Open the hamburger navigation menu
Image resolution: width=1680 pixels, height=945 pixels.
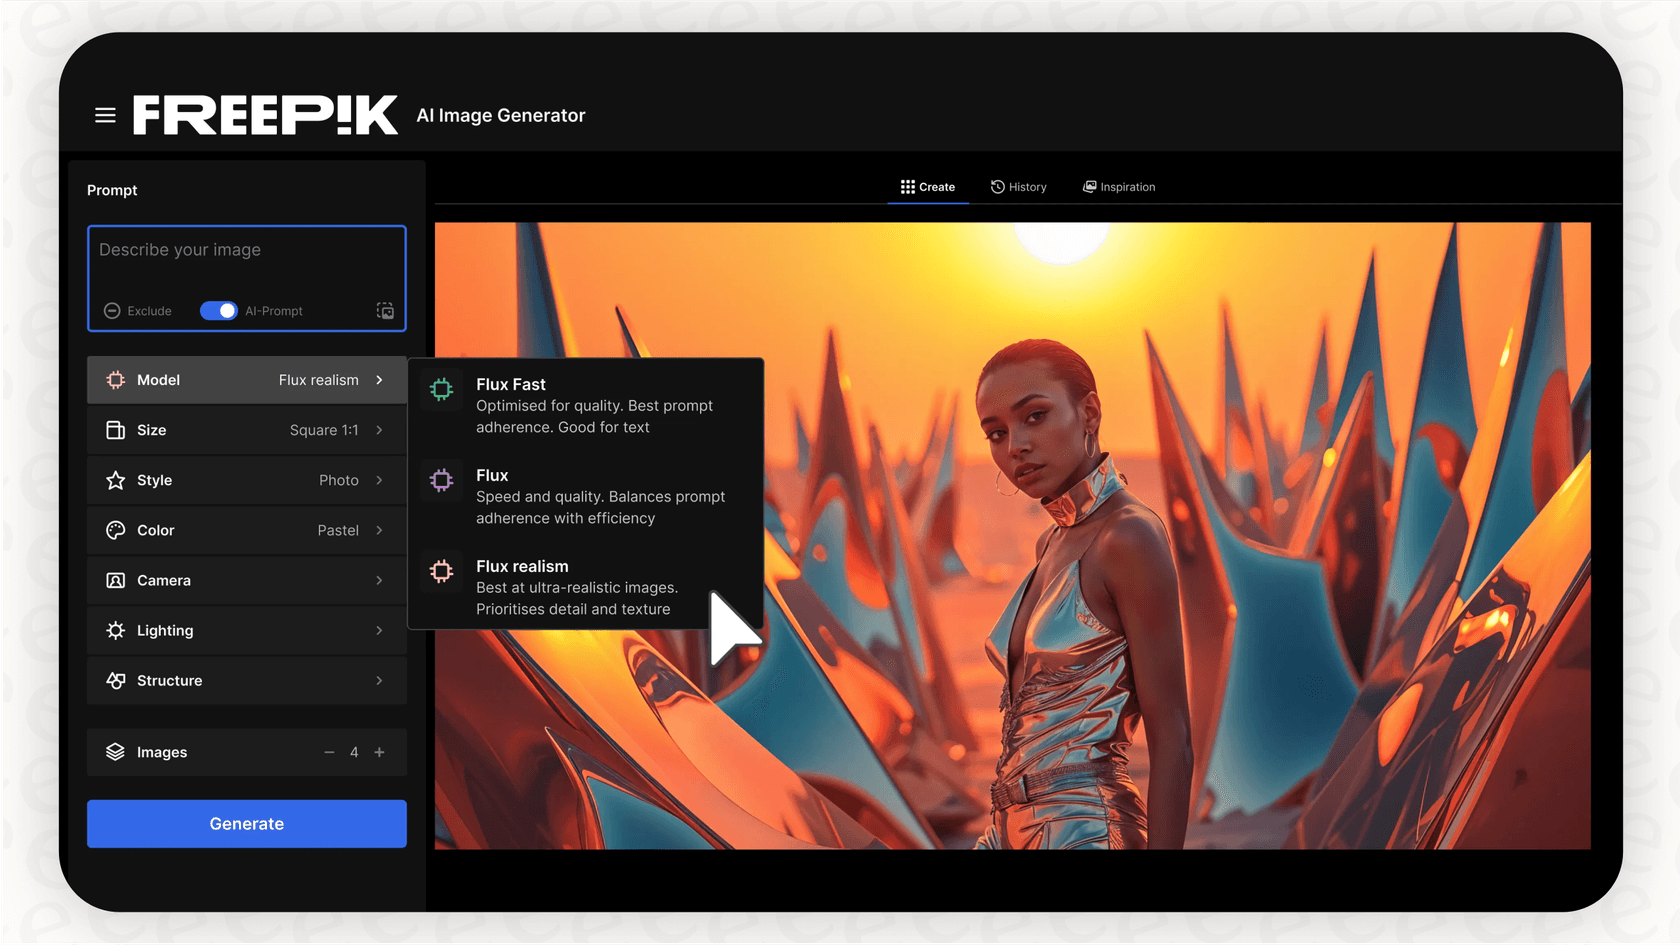(105, 115)
